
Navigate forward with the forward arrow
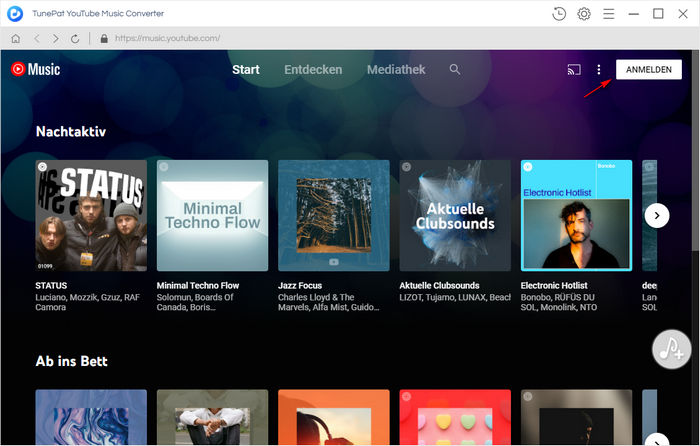click(x=55, y=38)
